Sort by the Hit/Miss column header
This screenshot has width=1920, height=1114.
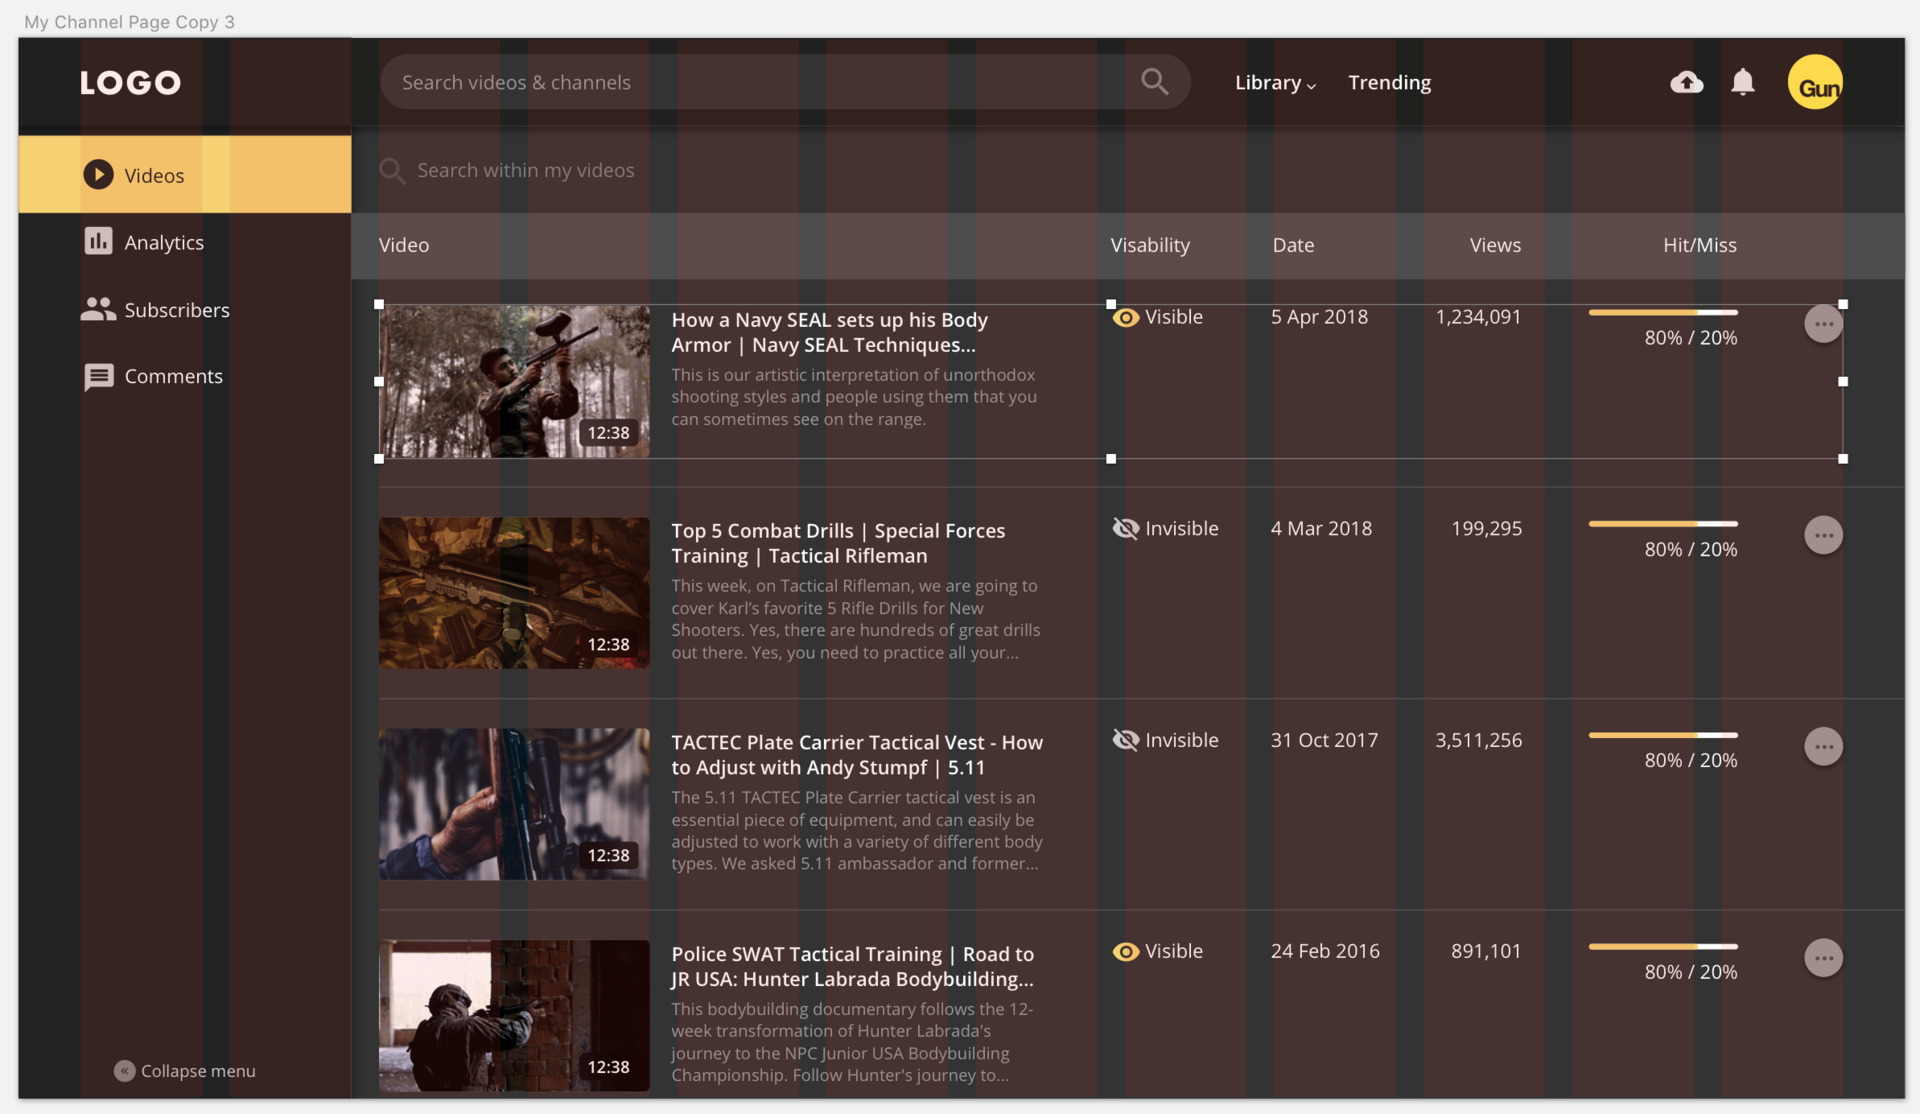[x=1700, y=245]
